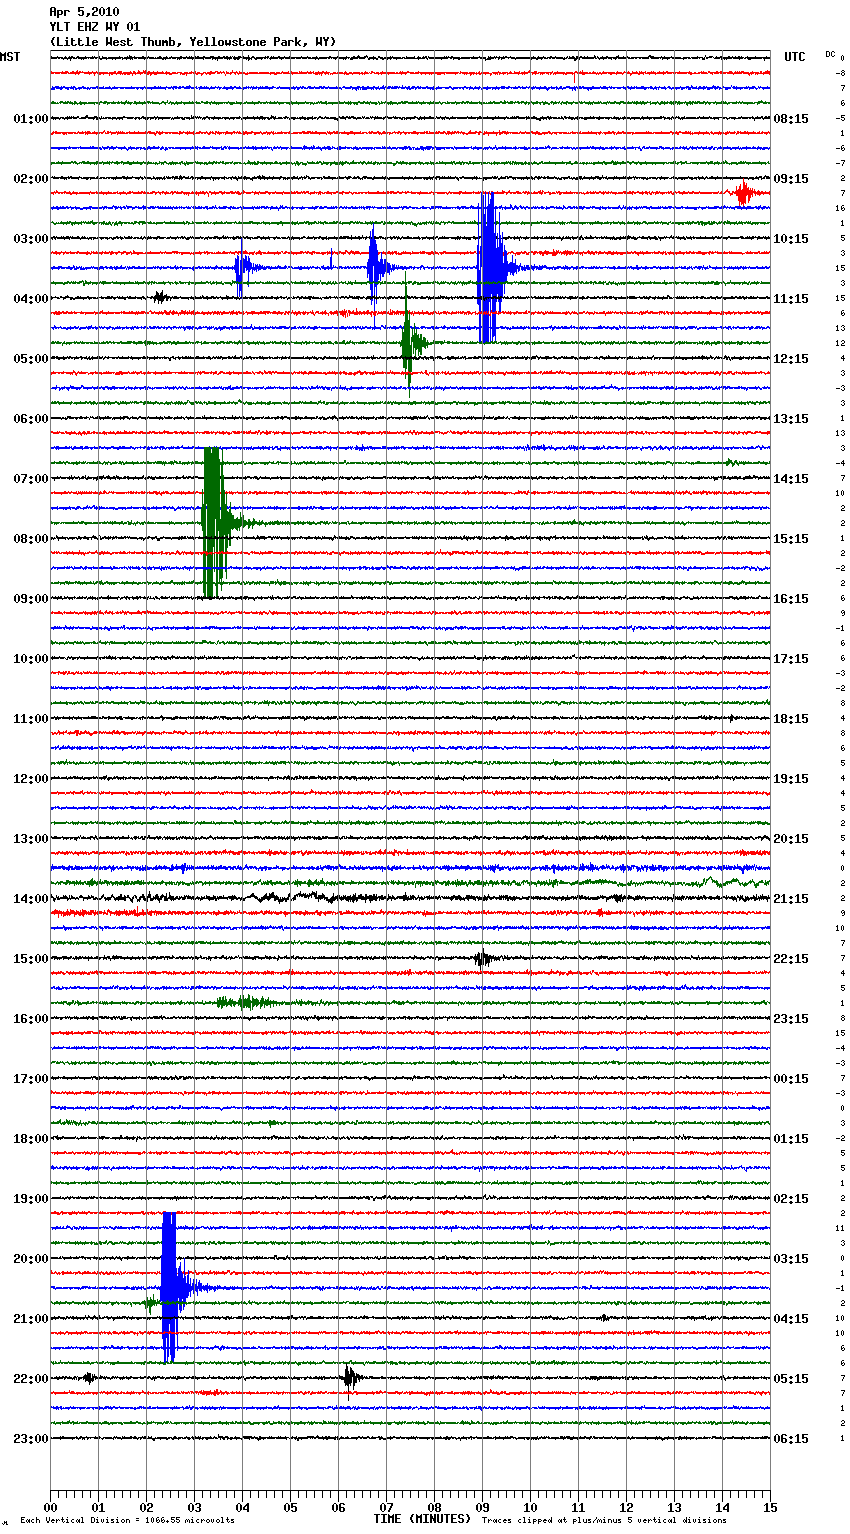Select the 19:00 MST time label
Viewport: 850px width, 1534px height.
click(31, 1199)
